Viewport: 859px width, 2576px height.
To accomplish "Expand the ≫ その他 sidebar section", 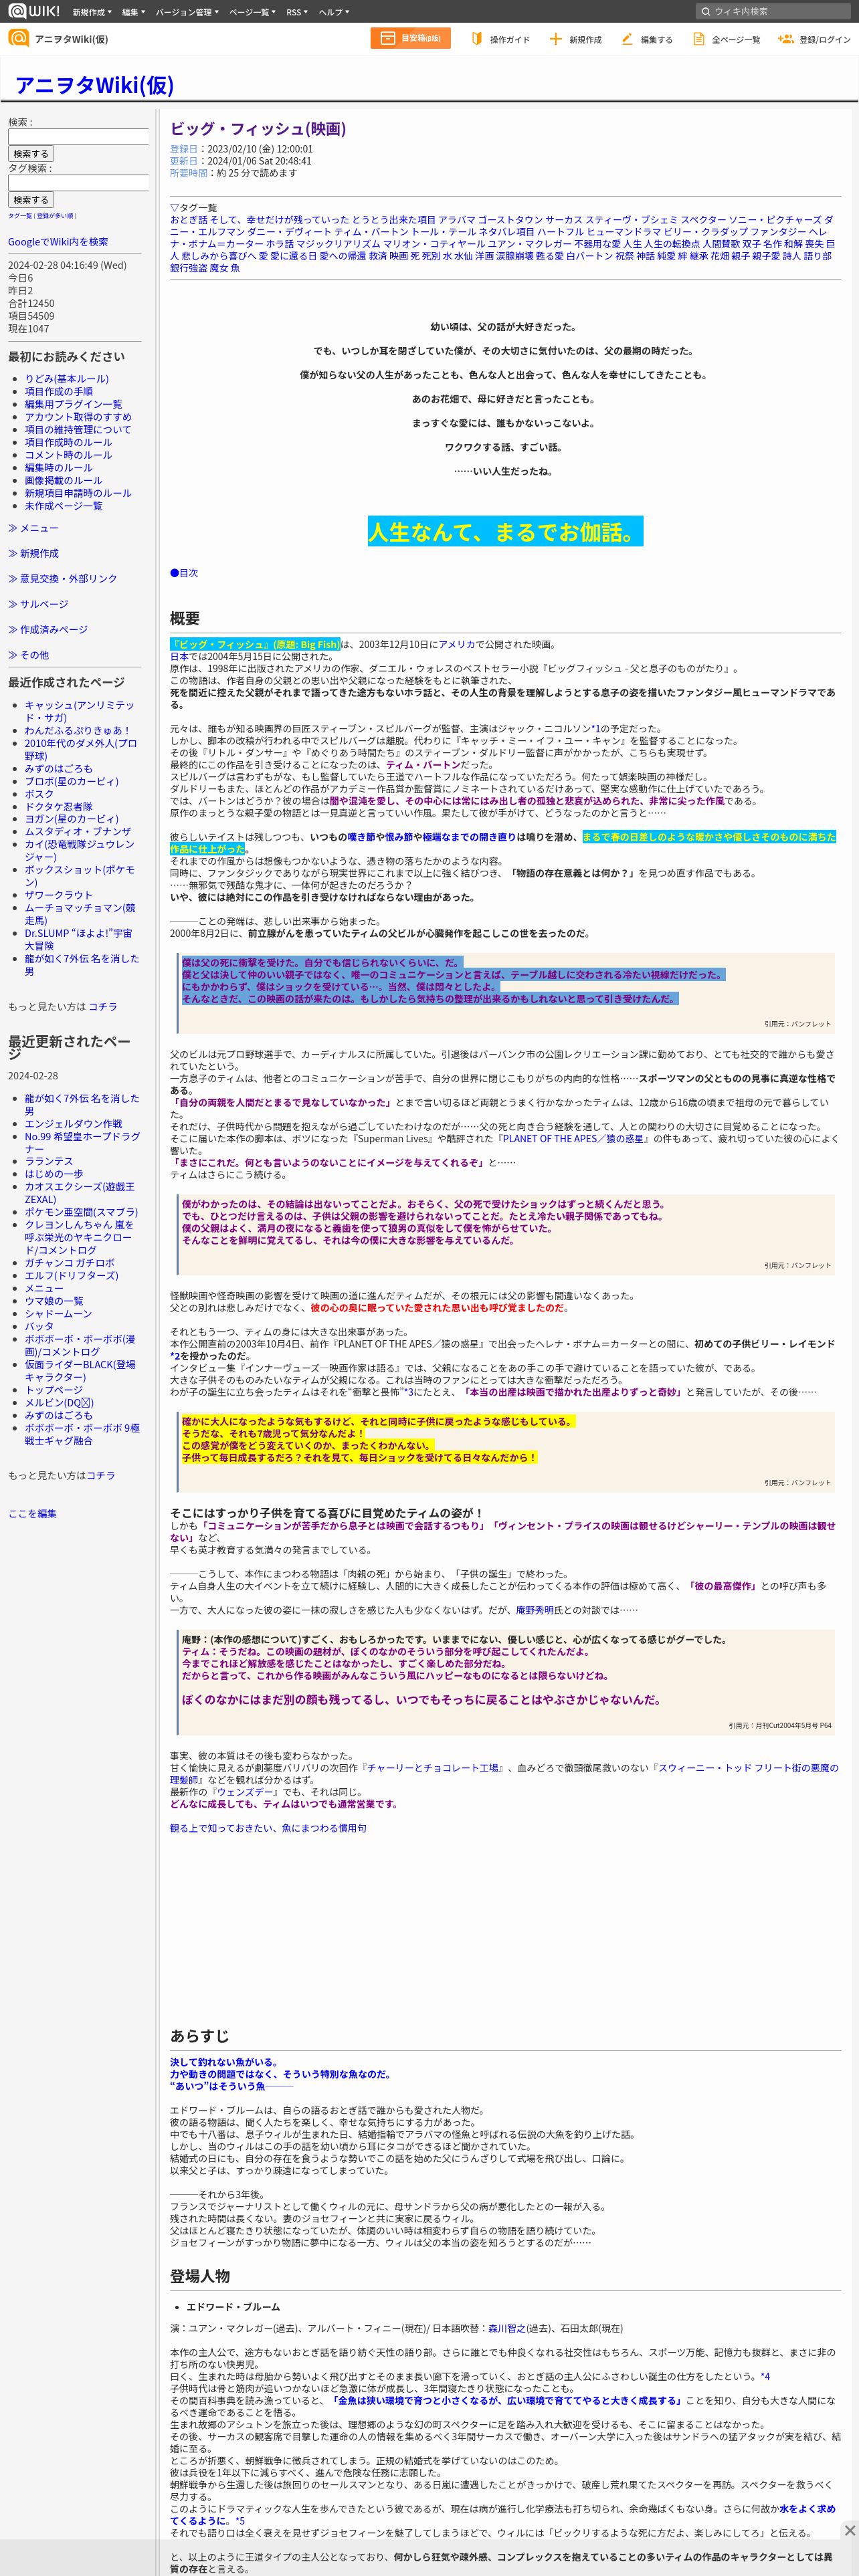I will [x=28, y=655].
